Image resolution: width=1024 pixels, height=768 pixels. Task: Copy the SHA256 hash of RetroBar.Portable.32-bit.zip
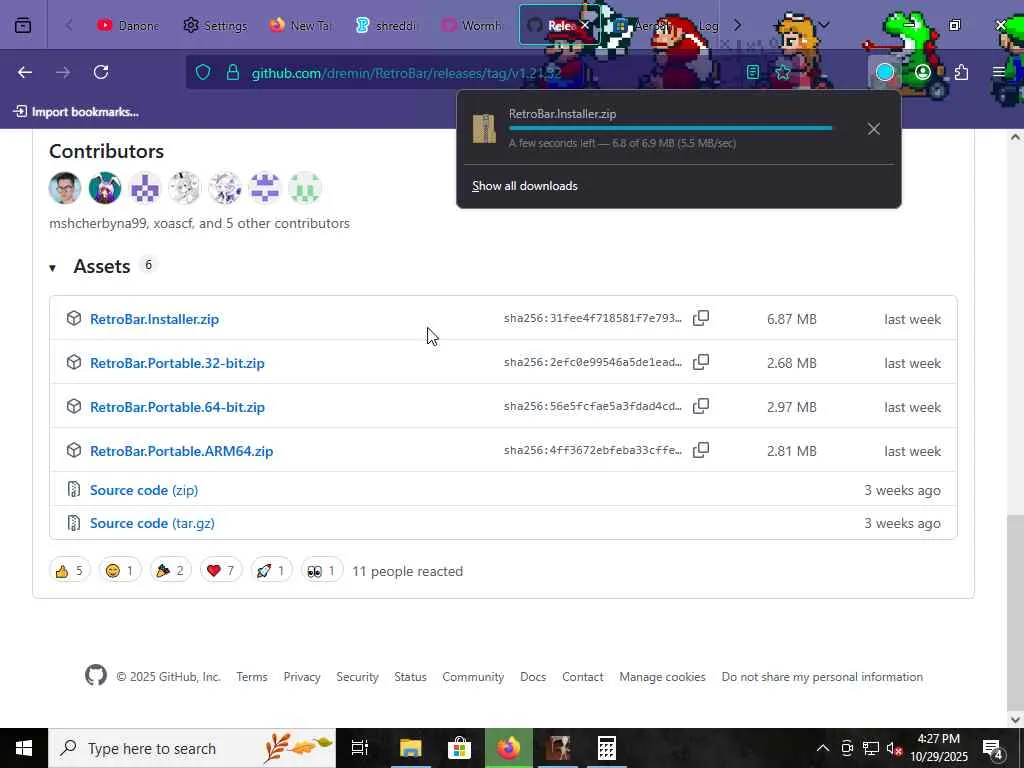click(x=701, y=362)
